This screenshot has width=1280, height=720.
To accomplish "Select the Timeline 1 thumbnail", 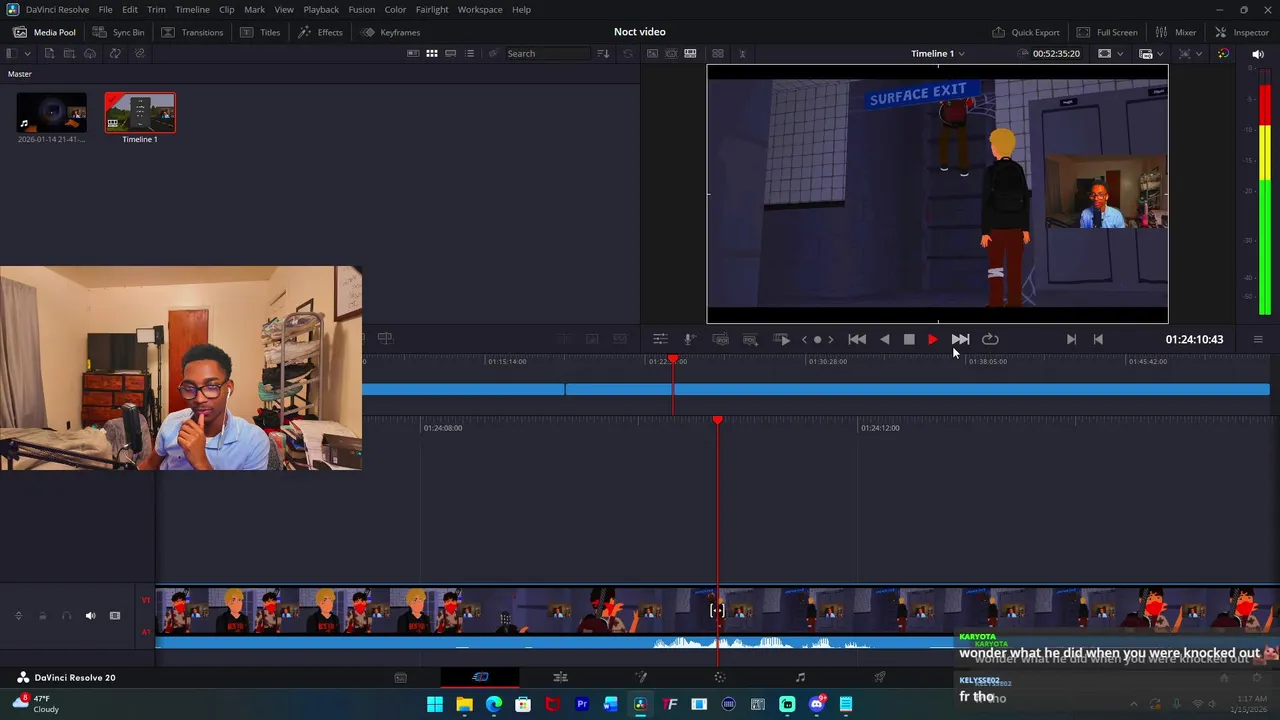I will click(x=140, y=113).
